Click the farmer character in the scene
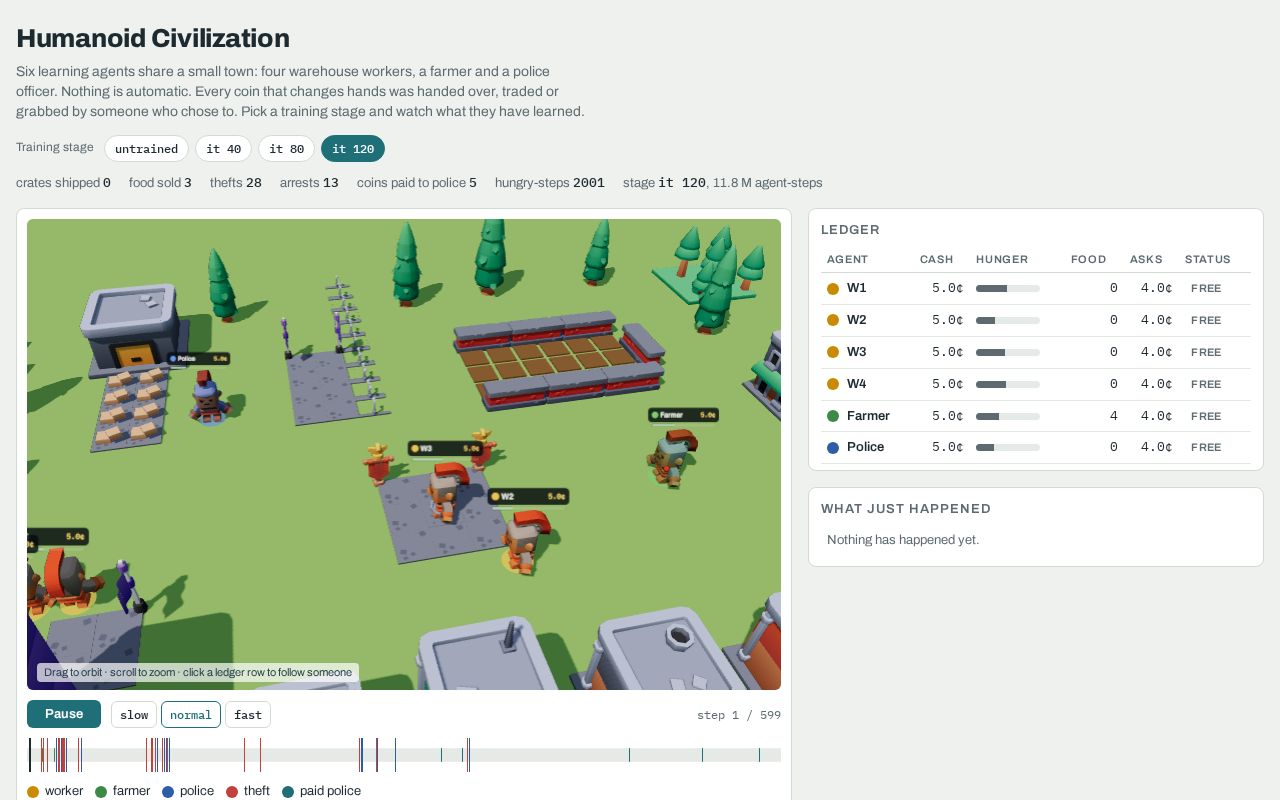This screenshot has width=1280, height=800. 672,458
